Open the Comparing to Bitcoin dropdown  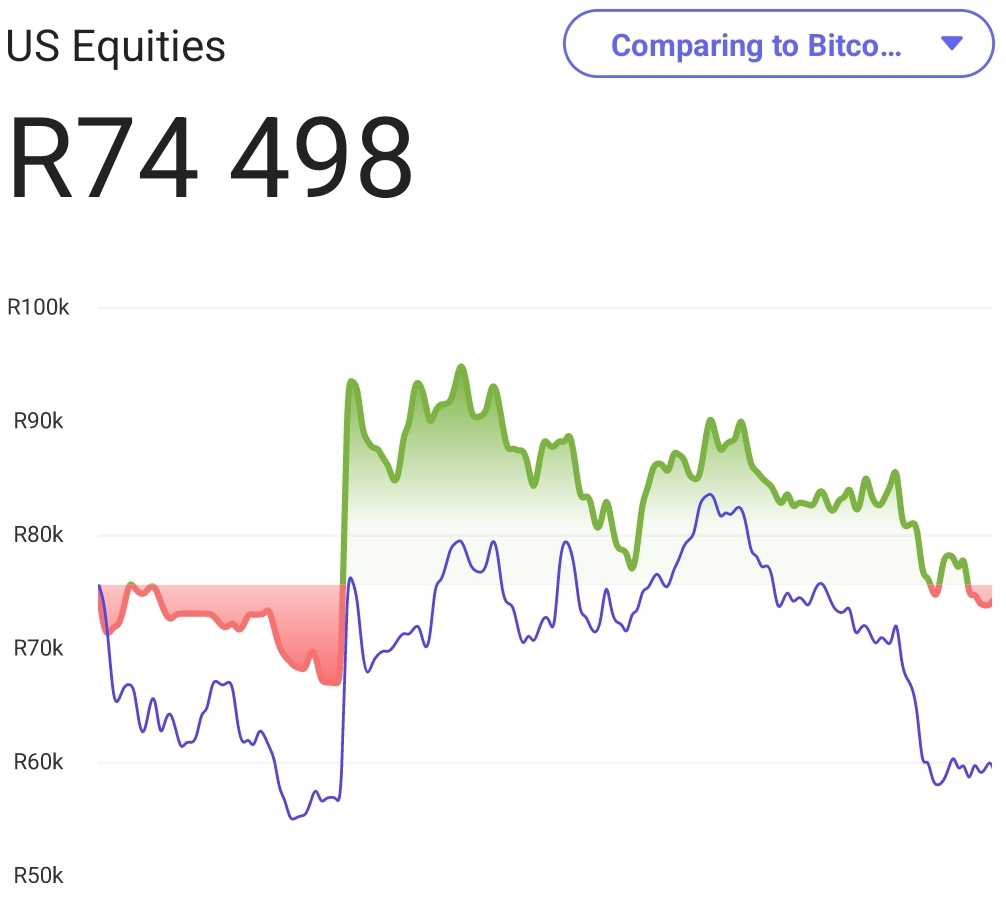(x=780, y=45)
